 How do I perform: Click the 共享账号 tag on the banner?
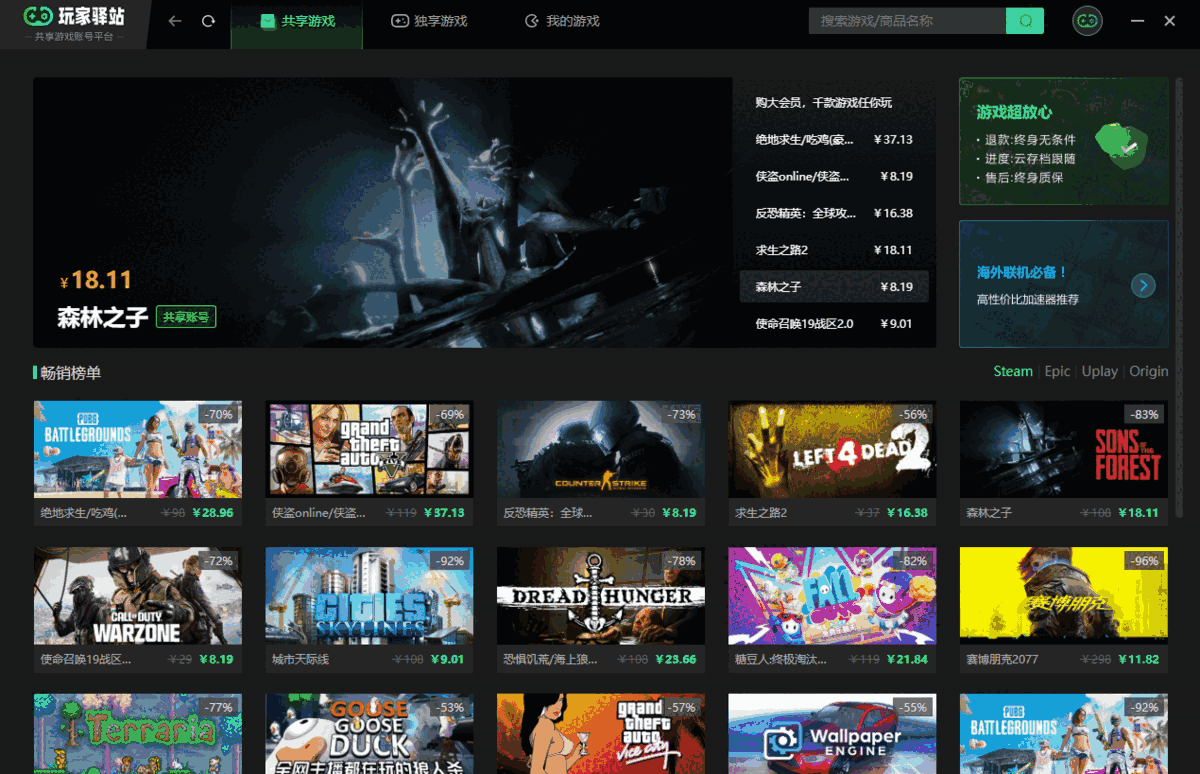pos(186,317)
